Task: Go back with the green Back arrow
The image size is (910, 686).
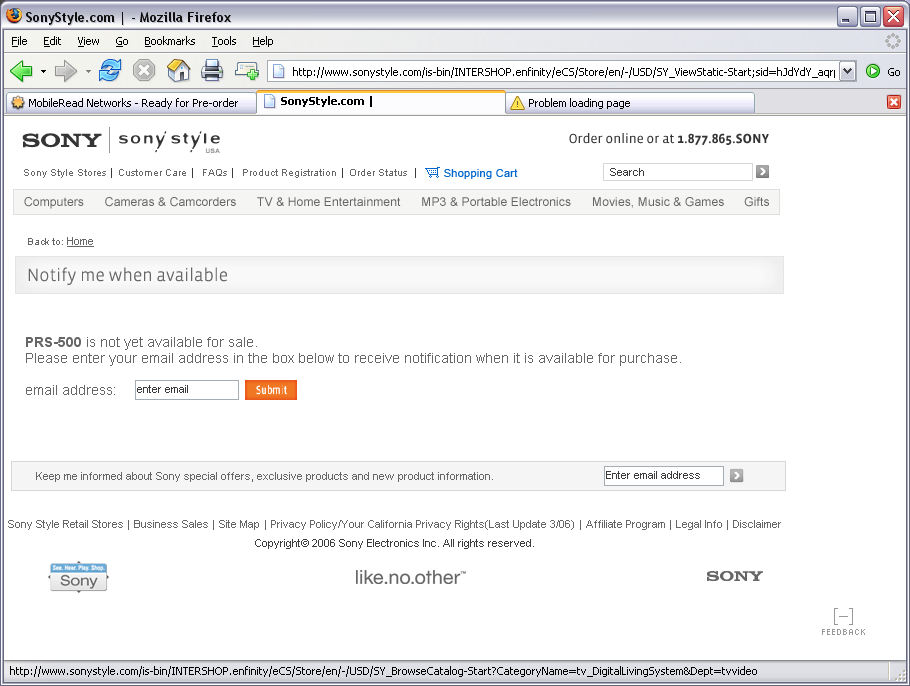Action: click(x=21, y=71)
